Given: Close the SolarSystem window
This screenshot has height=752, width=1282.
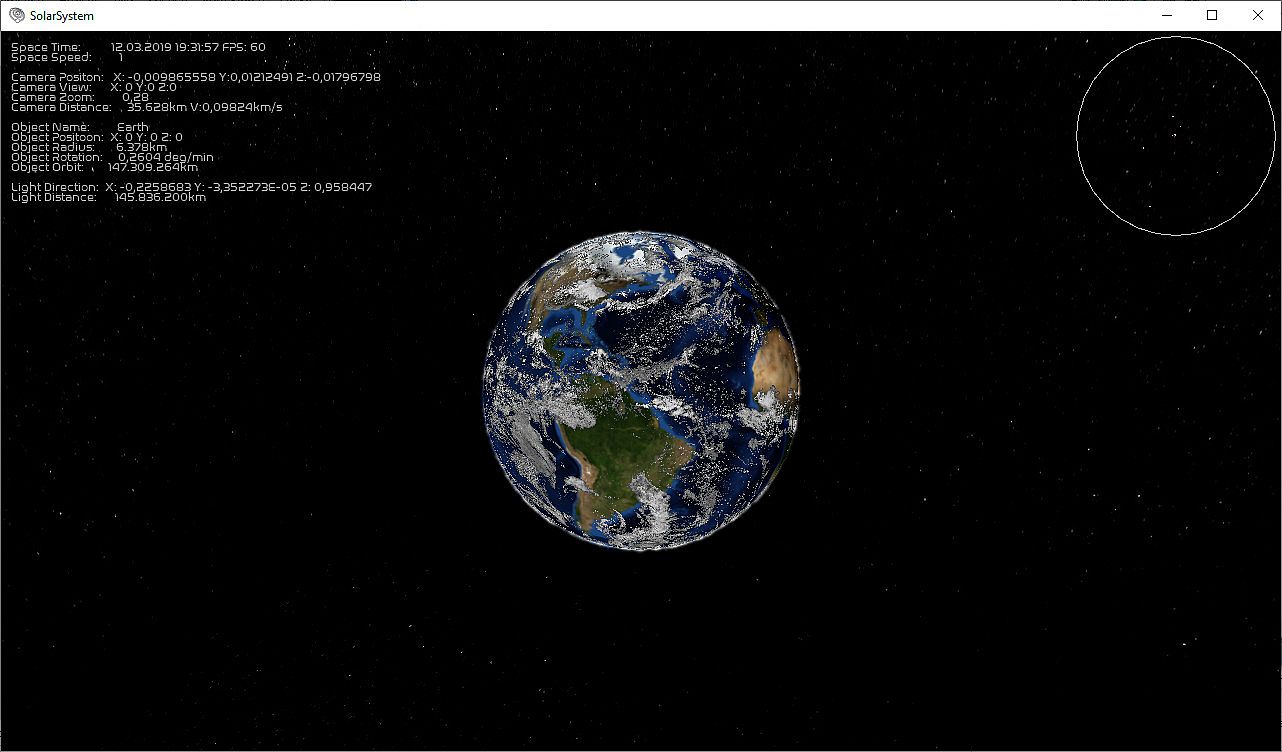Looking at the screenshot, I should point(1258,15).
